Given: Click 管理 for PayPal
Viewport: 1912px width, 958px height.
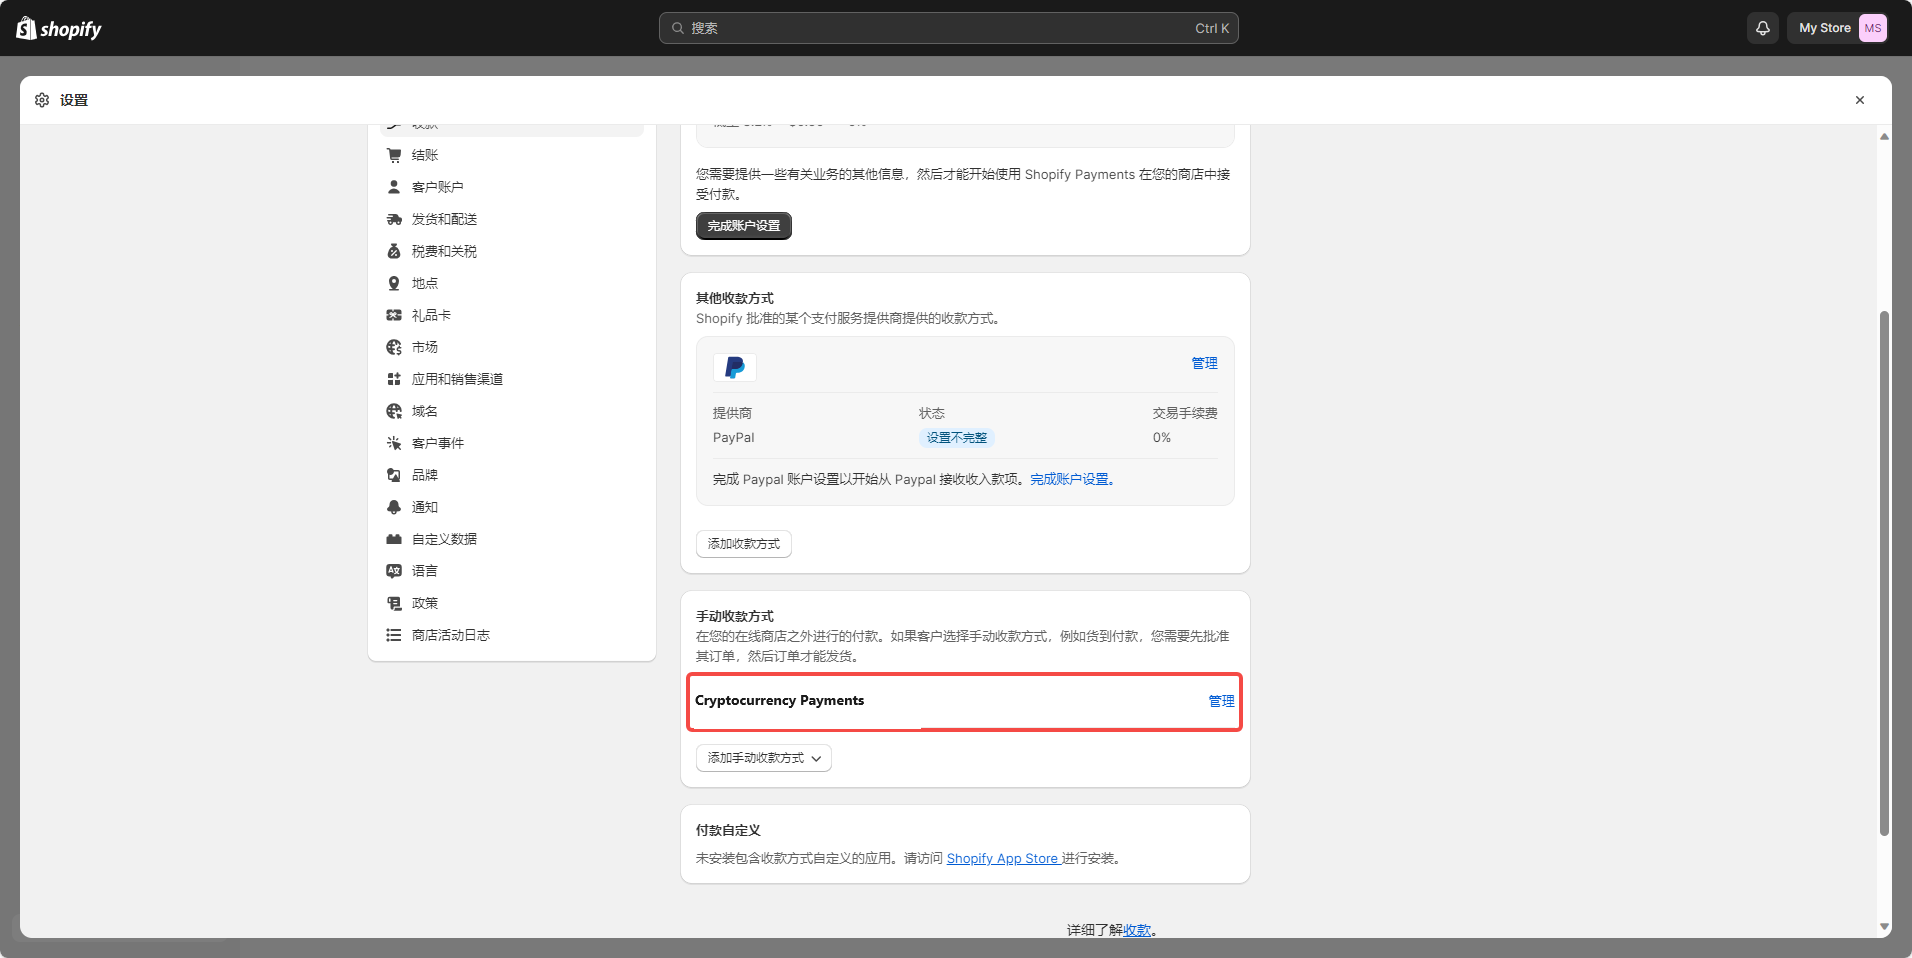Looking at the screenshot, I should [x=1204, y=363].
